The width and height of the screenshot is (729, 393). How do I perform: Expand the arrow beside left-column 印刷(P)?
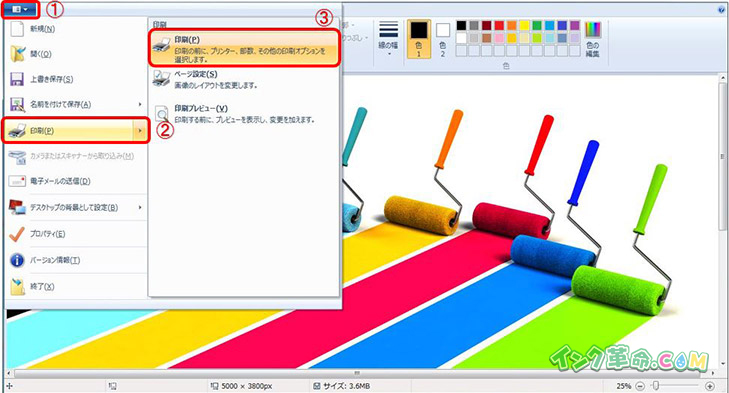140,131
